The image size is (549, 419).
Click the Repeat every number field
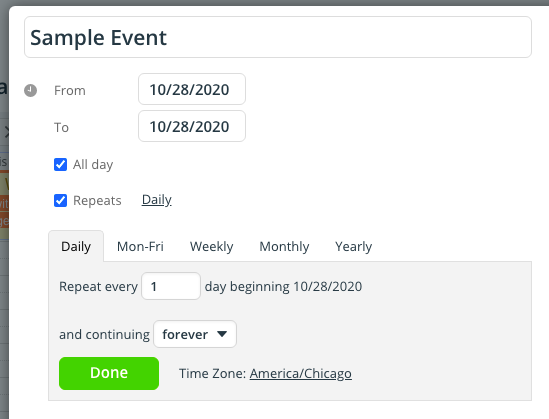pos(171,286)
